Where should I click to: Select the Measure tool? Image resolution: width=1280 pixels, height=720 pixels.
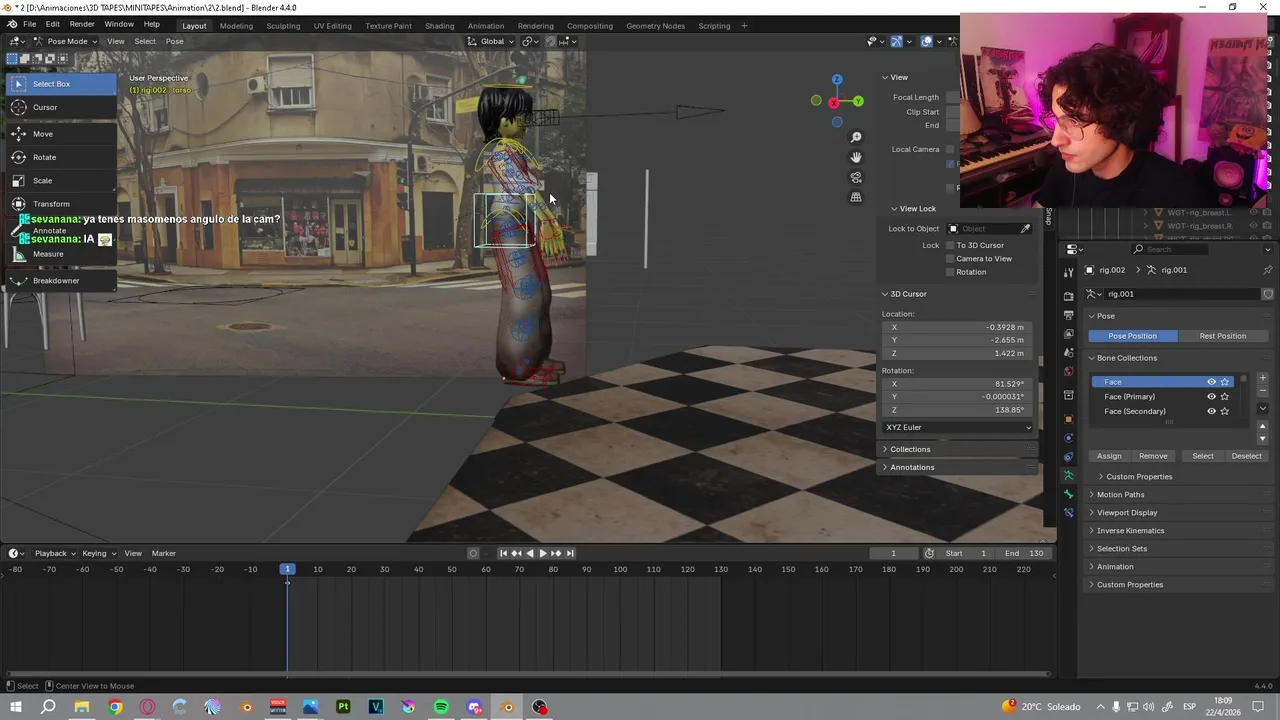click(47, 254)
